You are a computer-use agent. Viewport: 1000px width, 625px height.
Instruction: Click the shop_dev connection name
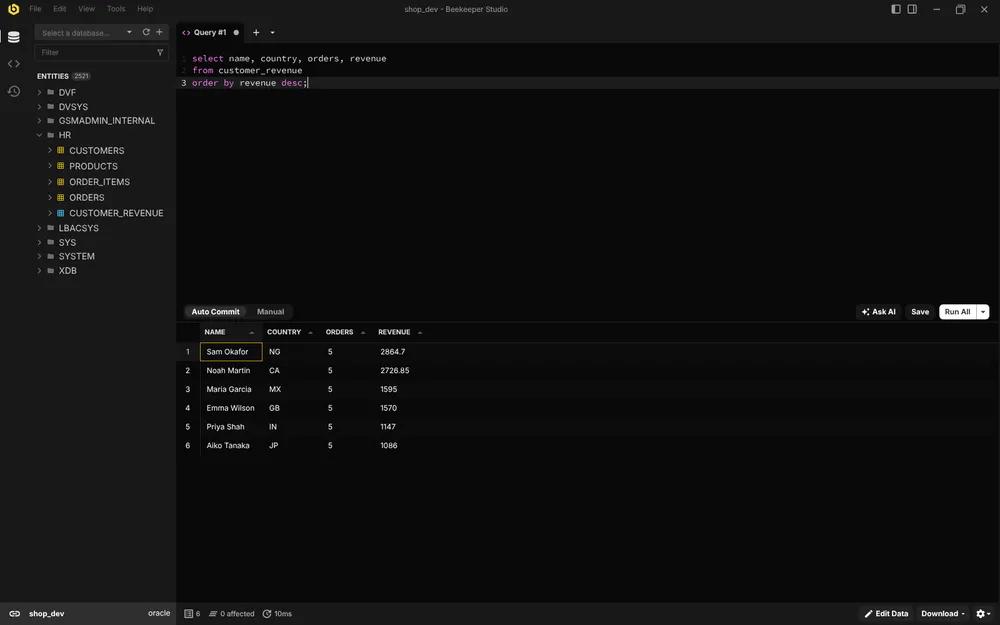click(x=47, y=614)
